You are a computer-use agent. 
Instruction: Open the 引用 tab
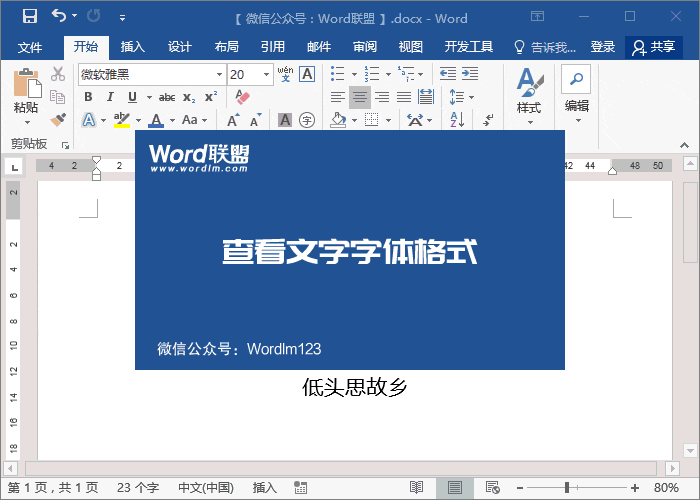[273, 47]
